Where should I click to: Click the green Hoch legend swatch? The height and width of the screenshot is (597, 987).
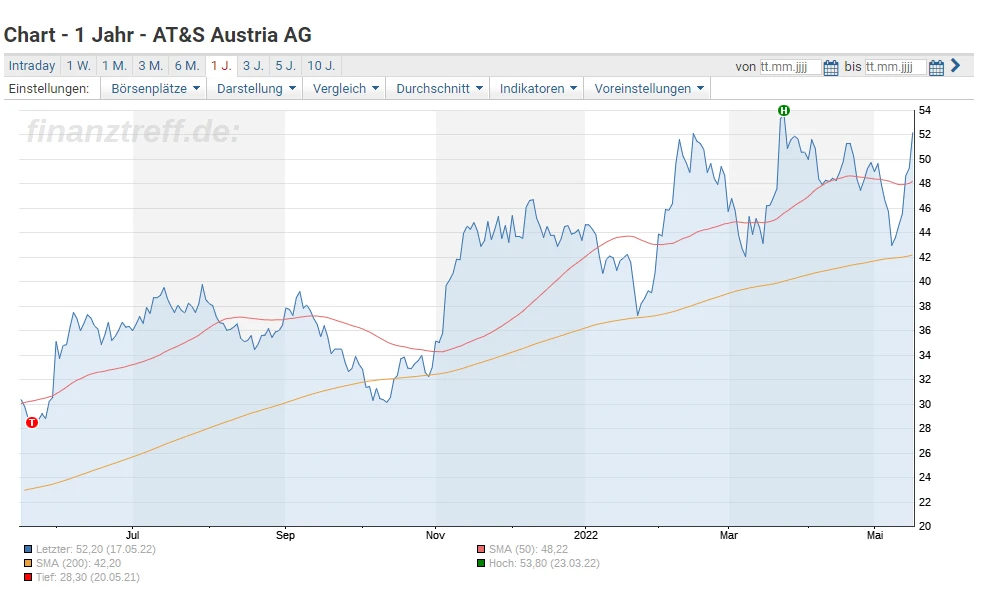click(x=481, y=563)
